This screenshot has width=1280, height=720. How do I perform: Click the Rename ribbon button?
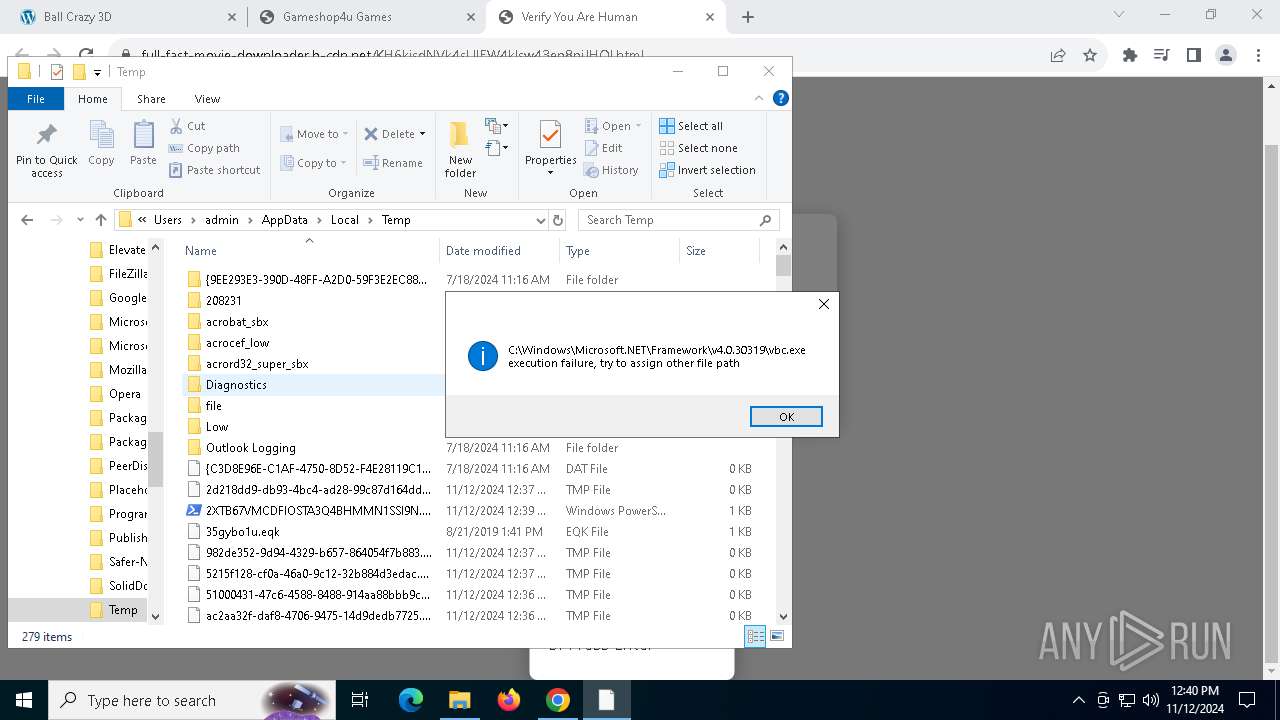393,163
